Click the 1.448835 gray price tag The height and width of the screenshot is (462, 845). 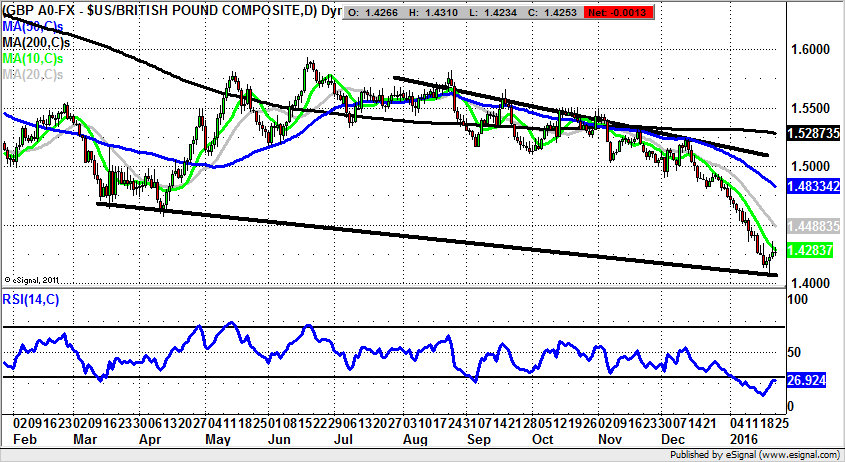tap(812, 227)
